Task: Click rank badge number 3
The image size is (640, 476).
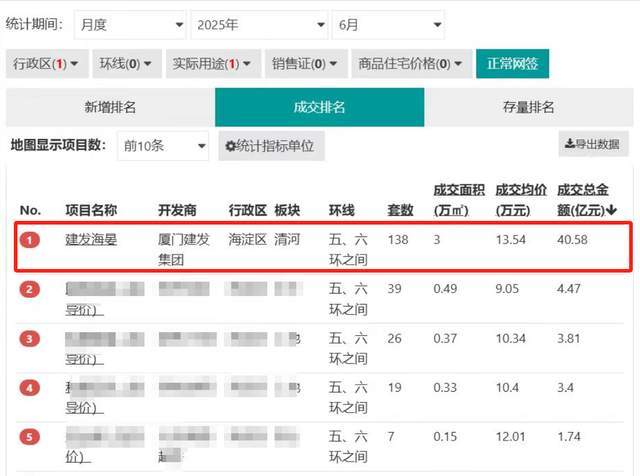Action: pos(30,338)
